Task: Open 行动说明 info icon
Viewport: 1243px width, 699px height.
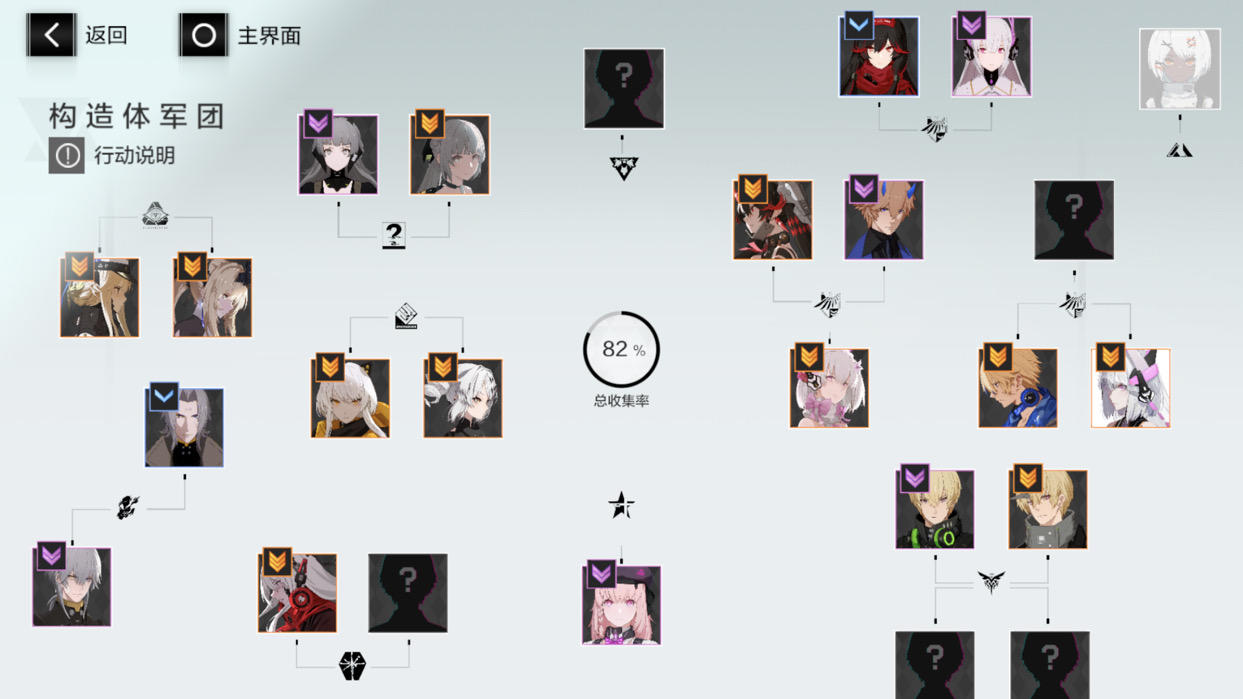Action: (x=67, y=156)
